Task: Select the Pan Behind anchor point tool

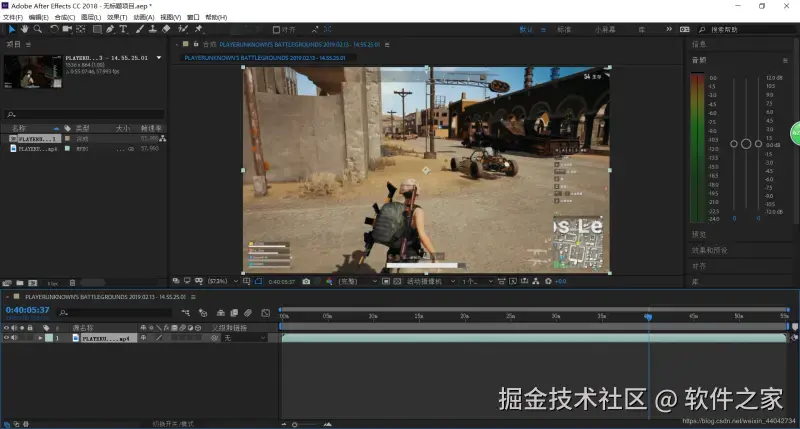Action: pos(81,29)
